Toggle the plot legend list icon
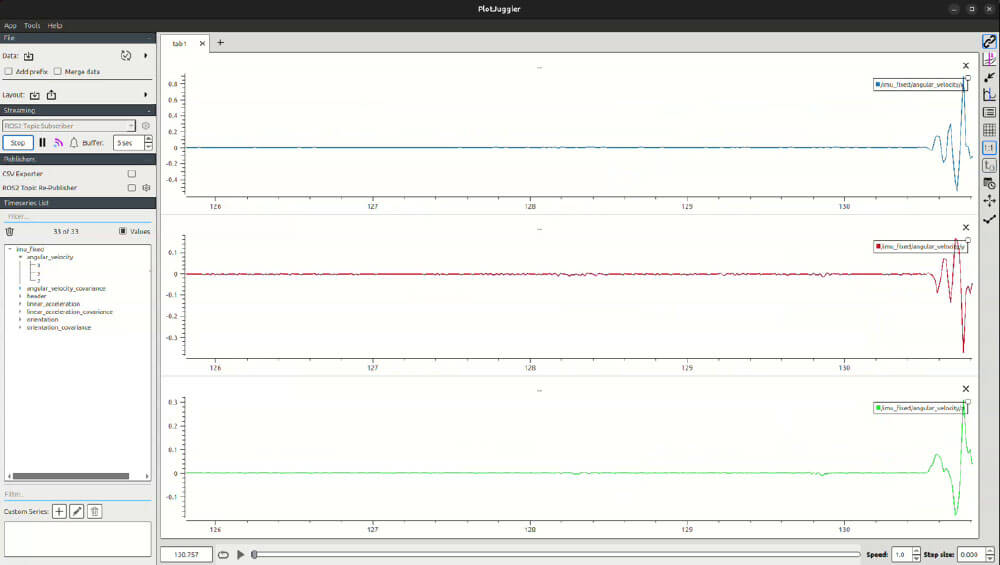1000x565 pixels. (x=989, y=112)
